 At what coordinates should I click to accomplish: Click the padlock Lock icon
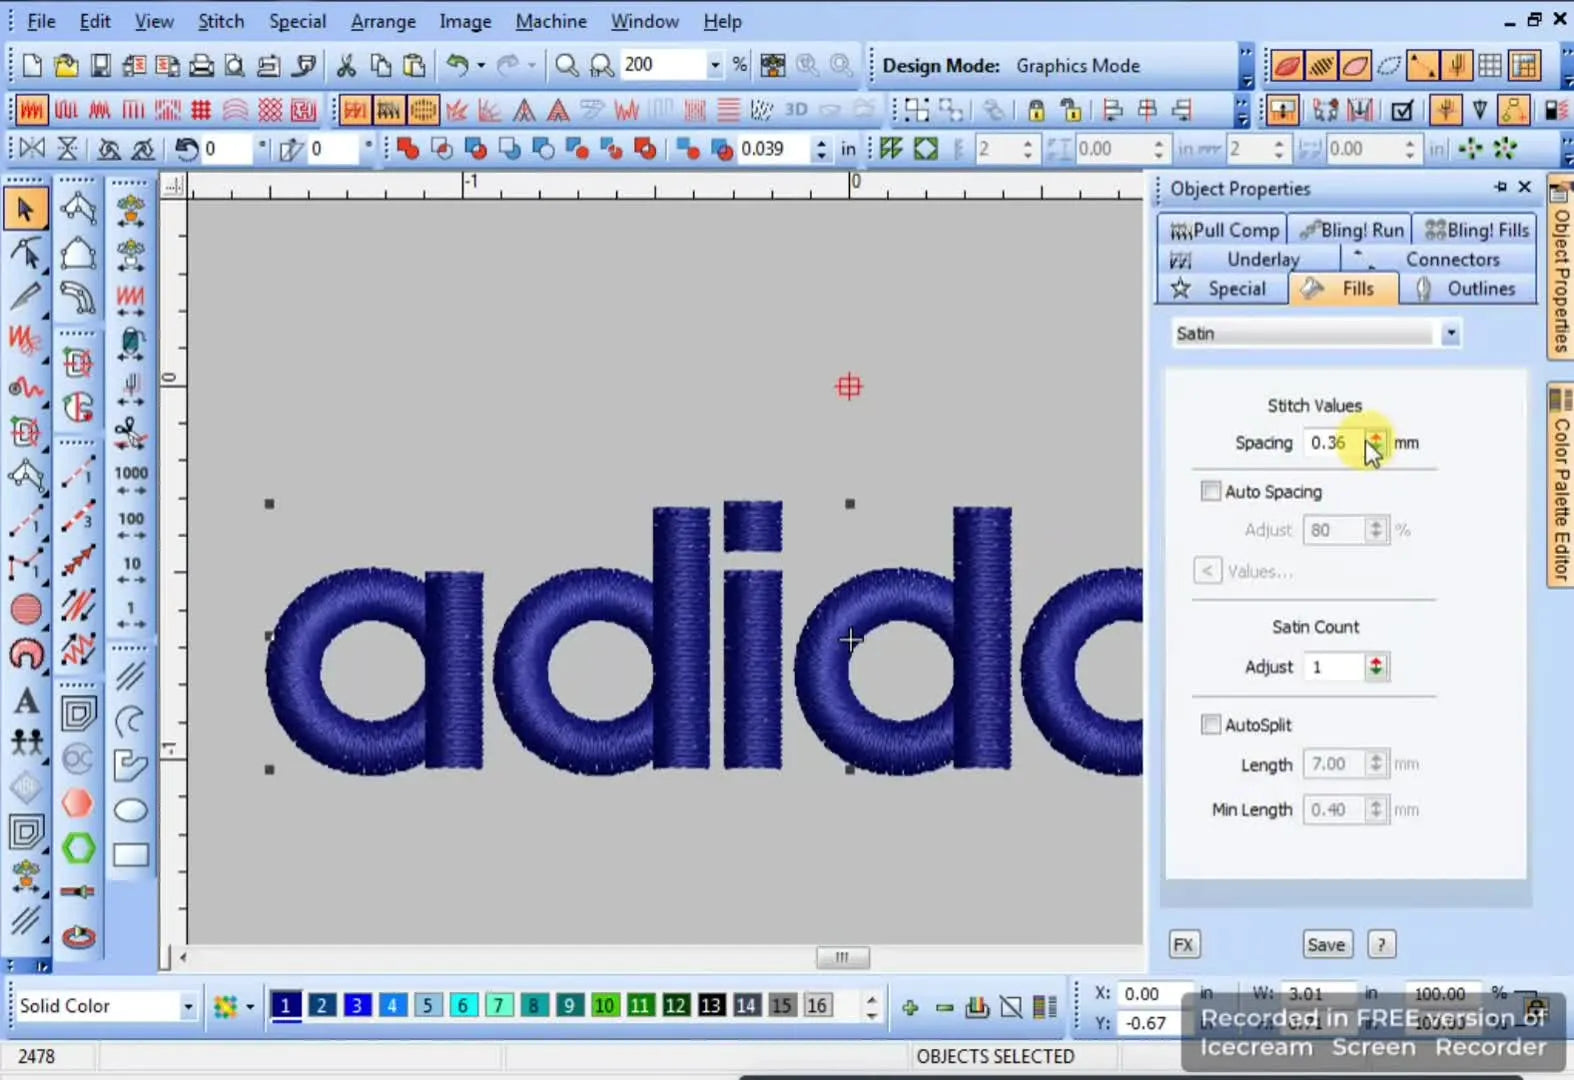click(x=1036, y=109)
